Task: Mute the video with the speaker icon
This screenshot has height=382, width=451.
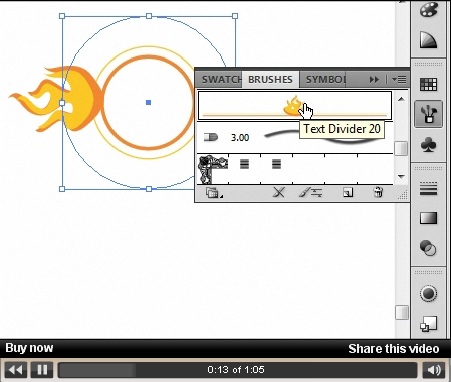Action: coord(434,370)
